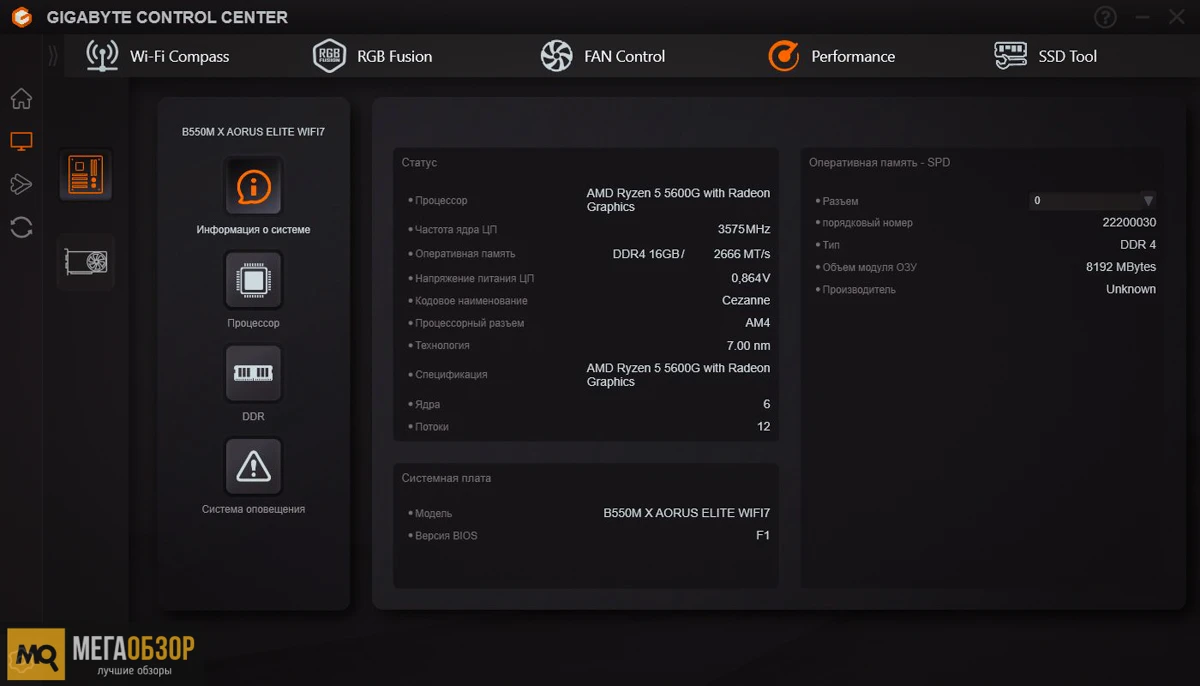Open the arrow-shaped sidebar icon
Image resolution: width=1200 pixels, height=686 pixels.
[x=21, y=184]
